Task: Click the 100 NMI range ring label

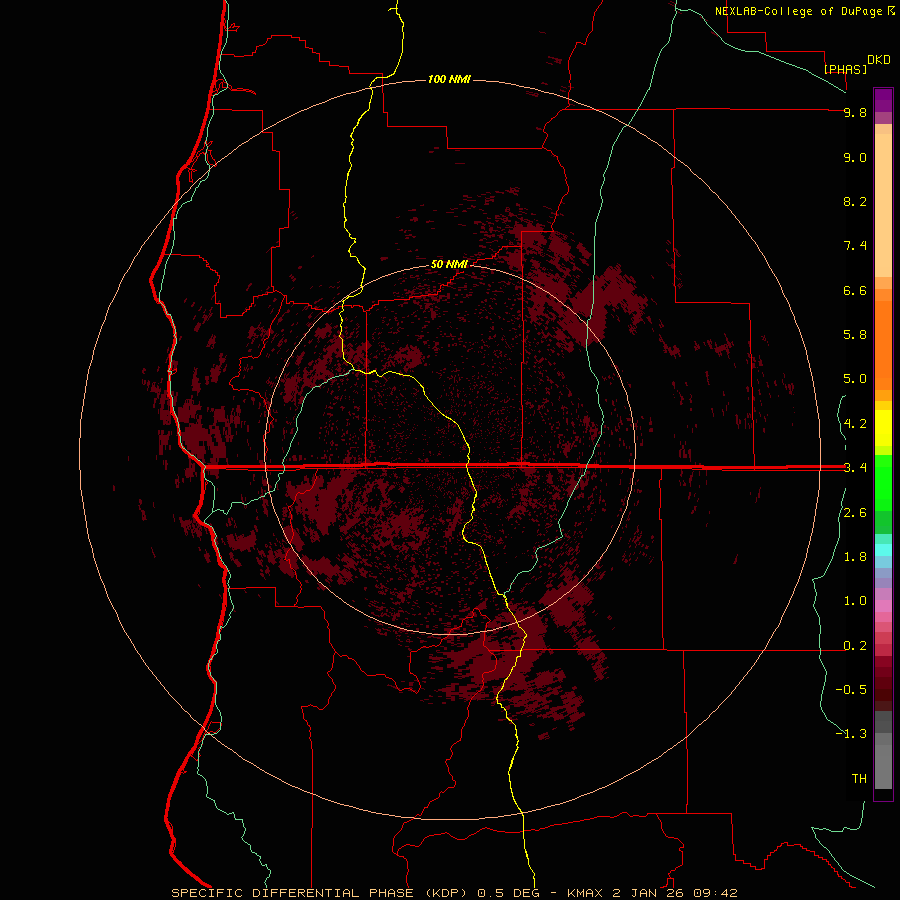Action: (x=449, y=79)
